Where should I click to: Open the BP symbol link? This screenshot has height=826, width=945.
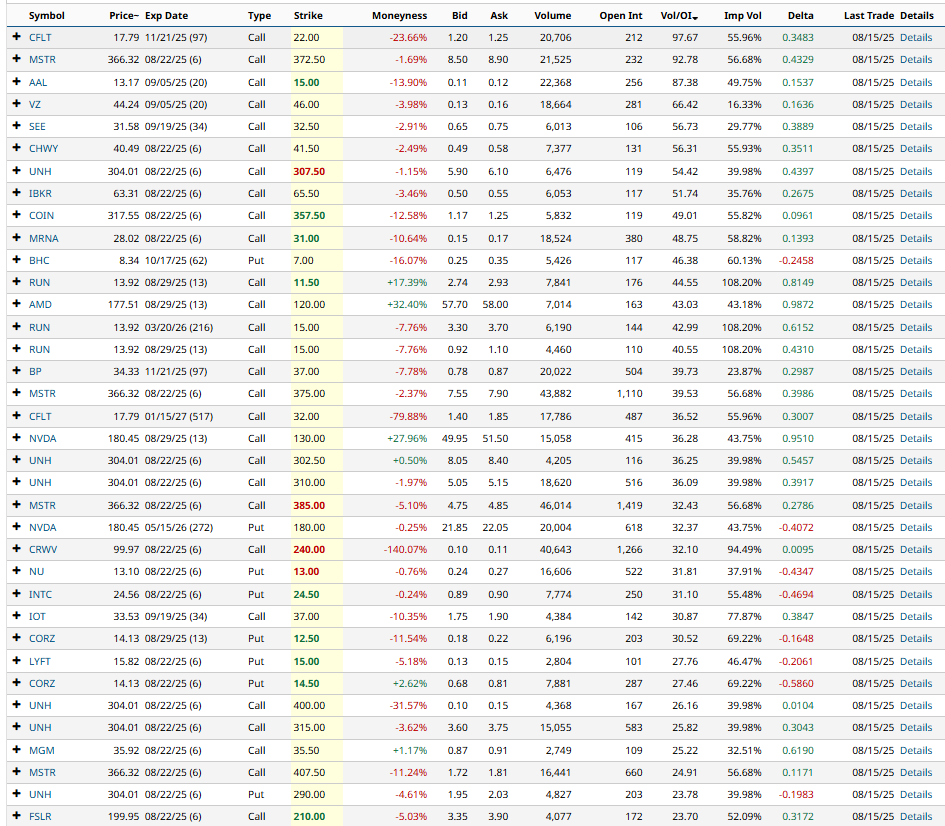point(35,371)
